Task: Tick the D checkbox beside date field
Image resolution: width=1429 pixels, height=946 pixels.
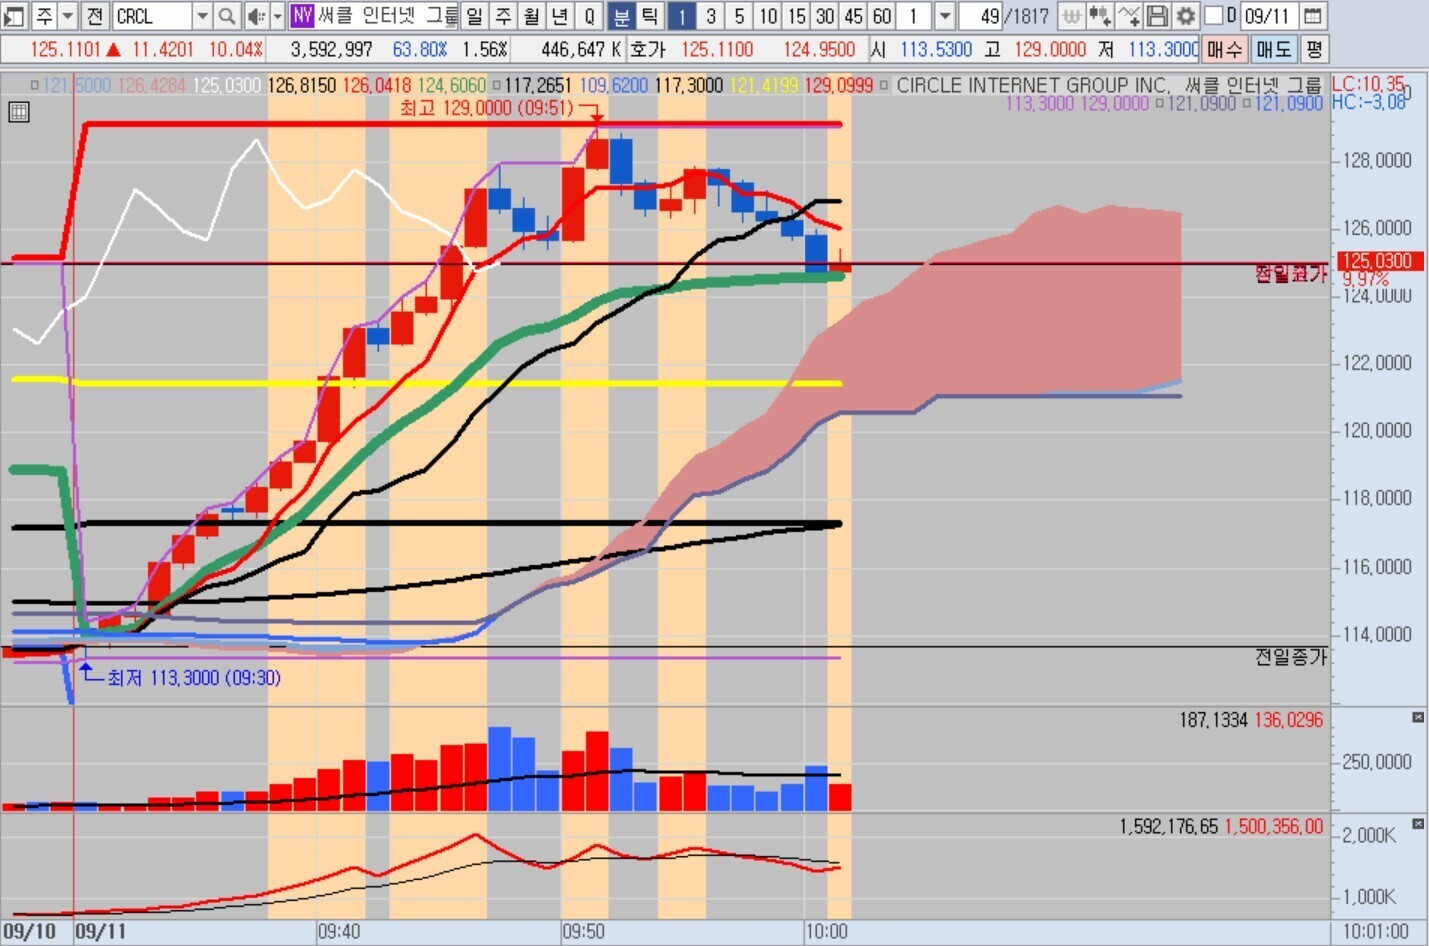Action: [x=1214, y=16]
